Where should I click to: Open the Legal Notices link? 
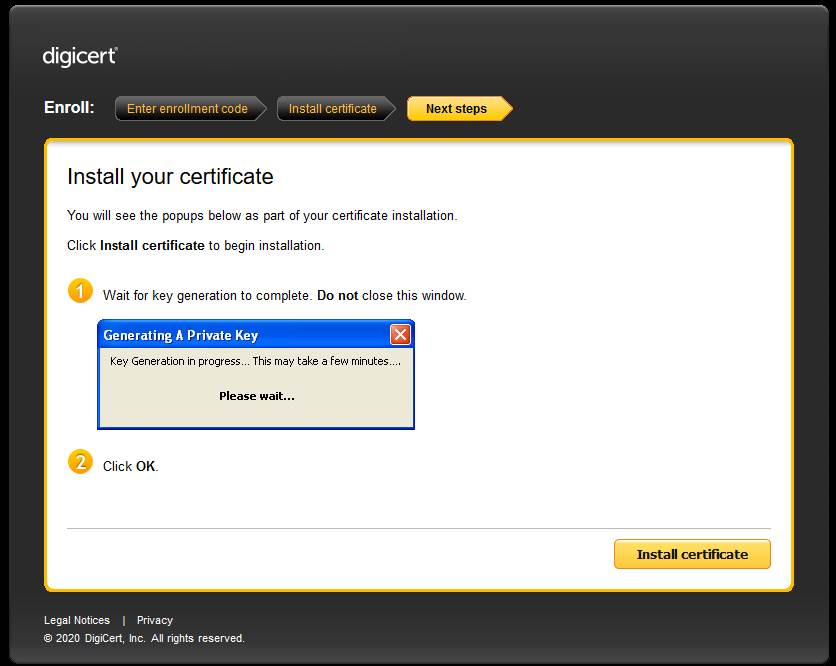(x=77, y=620)
